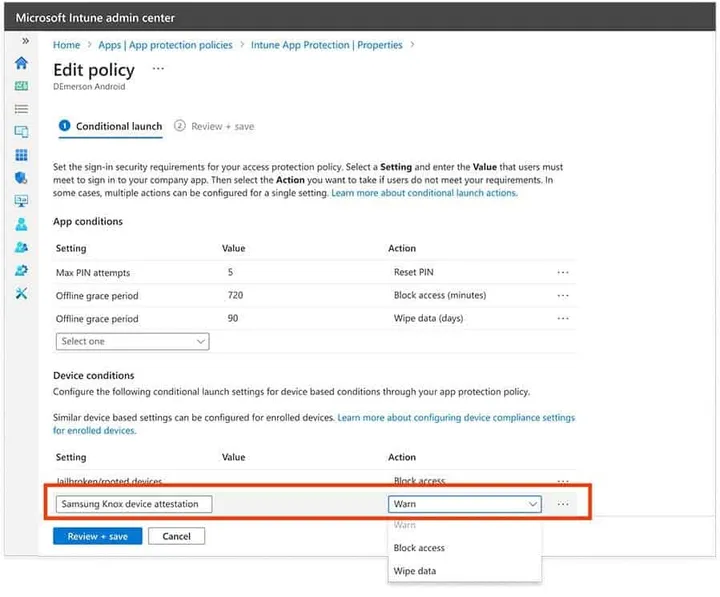The image size is (720, 597).
Task: Expand the left navigation sidebar
Action: click(25, 42)
